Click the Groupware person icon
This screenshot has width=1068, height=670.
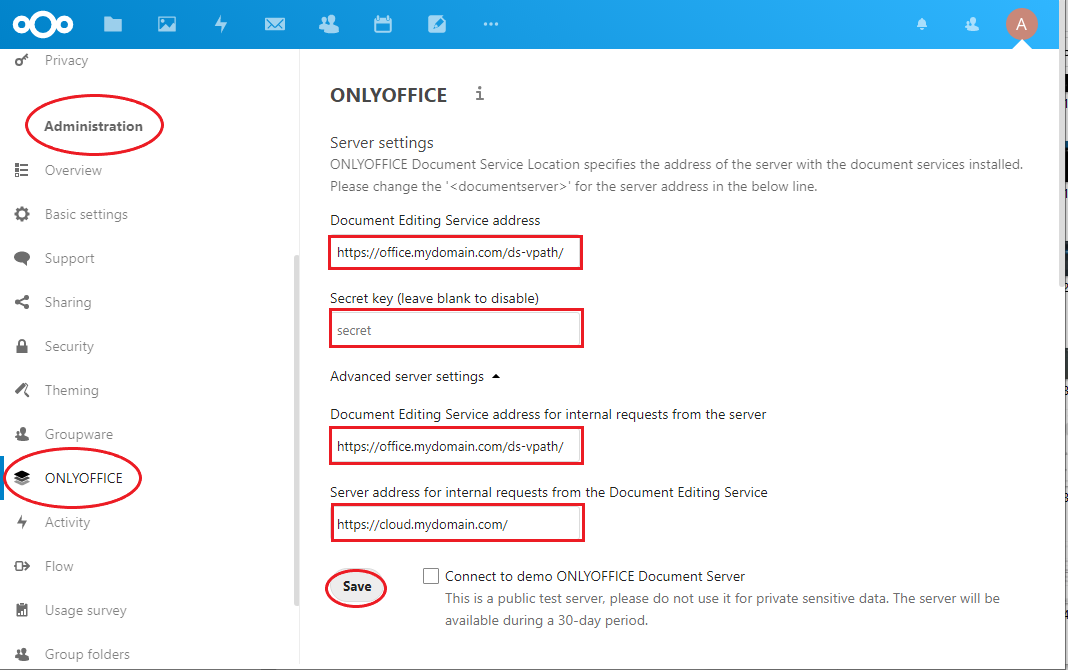click(22, 434)
